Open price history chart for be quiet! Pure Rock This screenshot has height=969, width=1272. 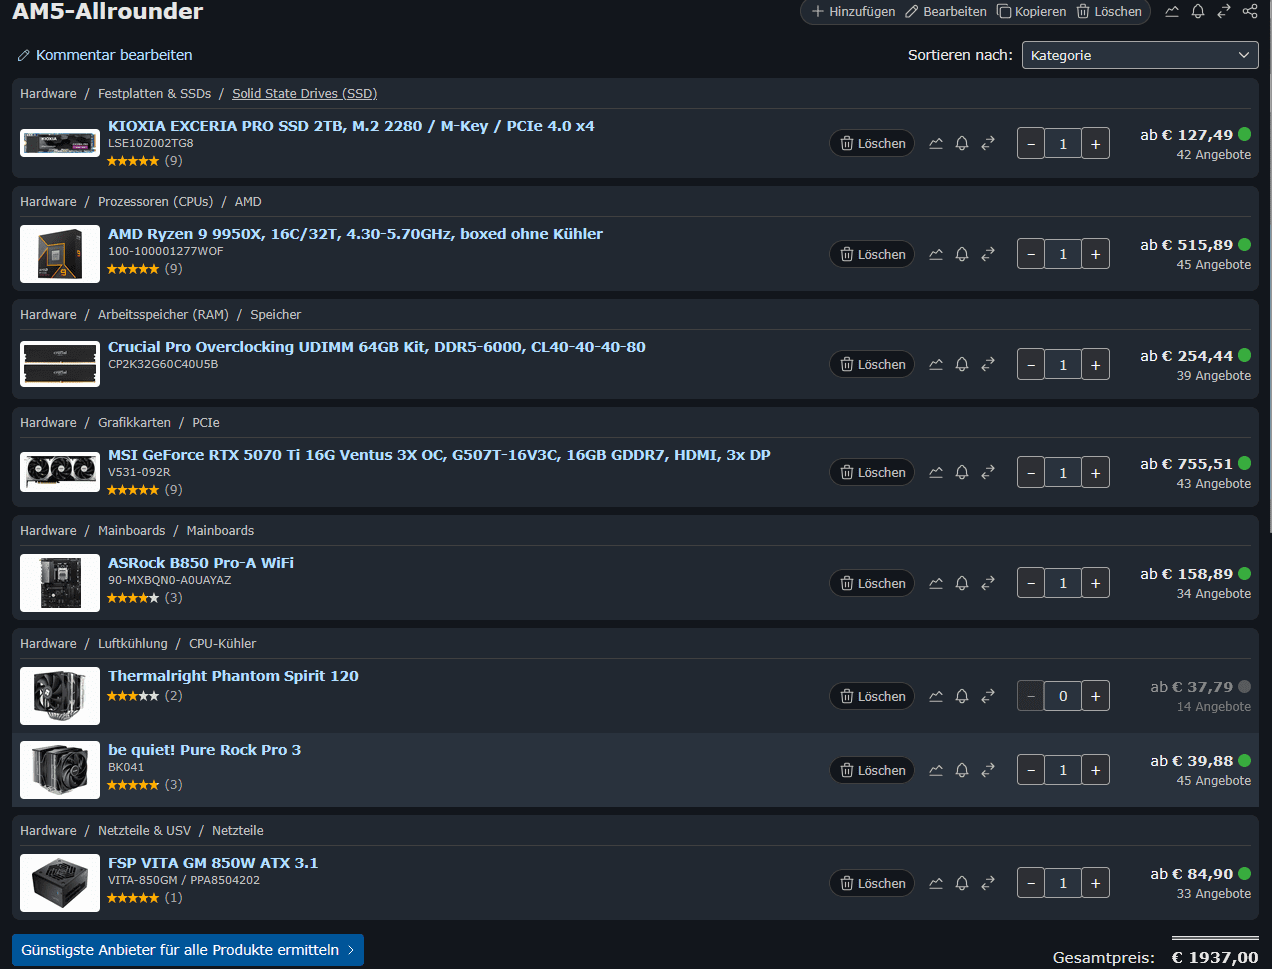click(x=936, y=770)
